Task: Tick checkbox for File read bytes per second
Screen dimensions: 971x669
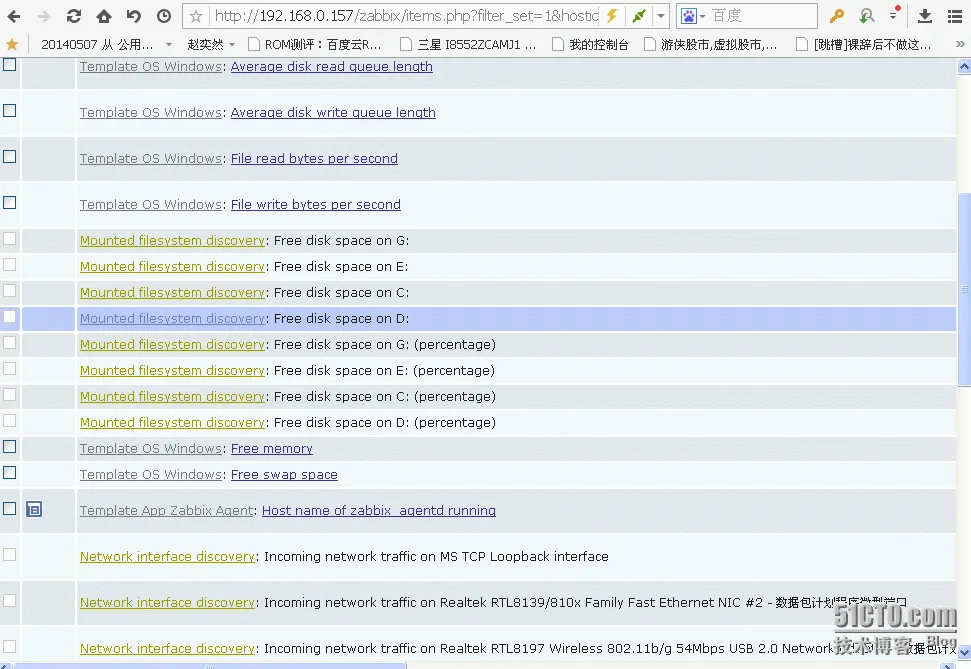Action: pyautogui.click(x=9, y=157)
